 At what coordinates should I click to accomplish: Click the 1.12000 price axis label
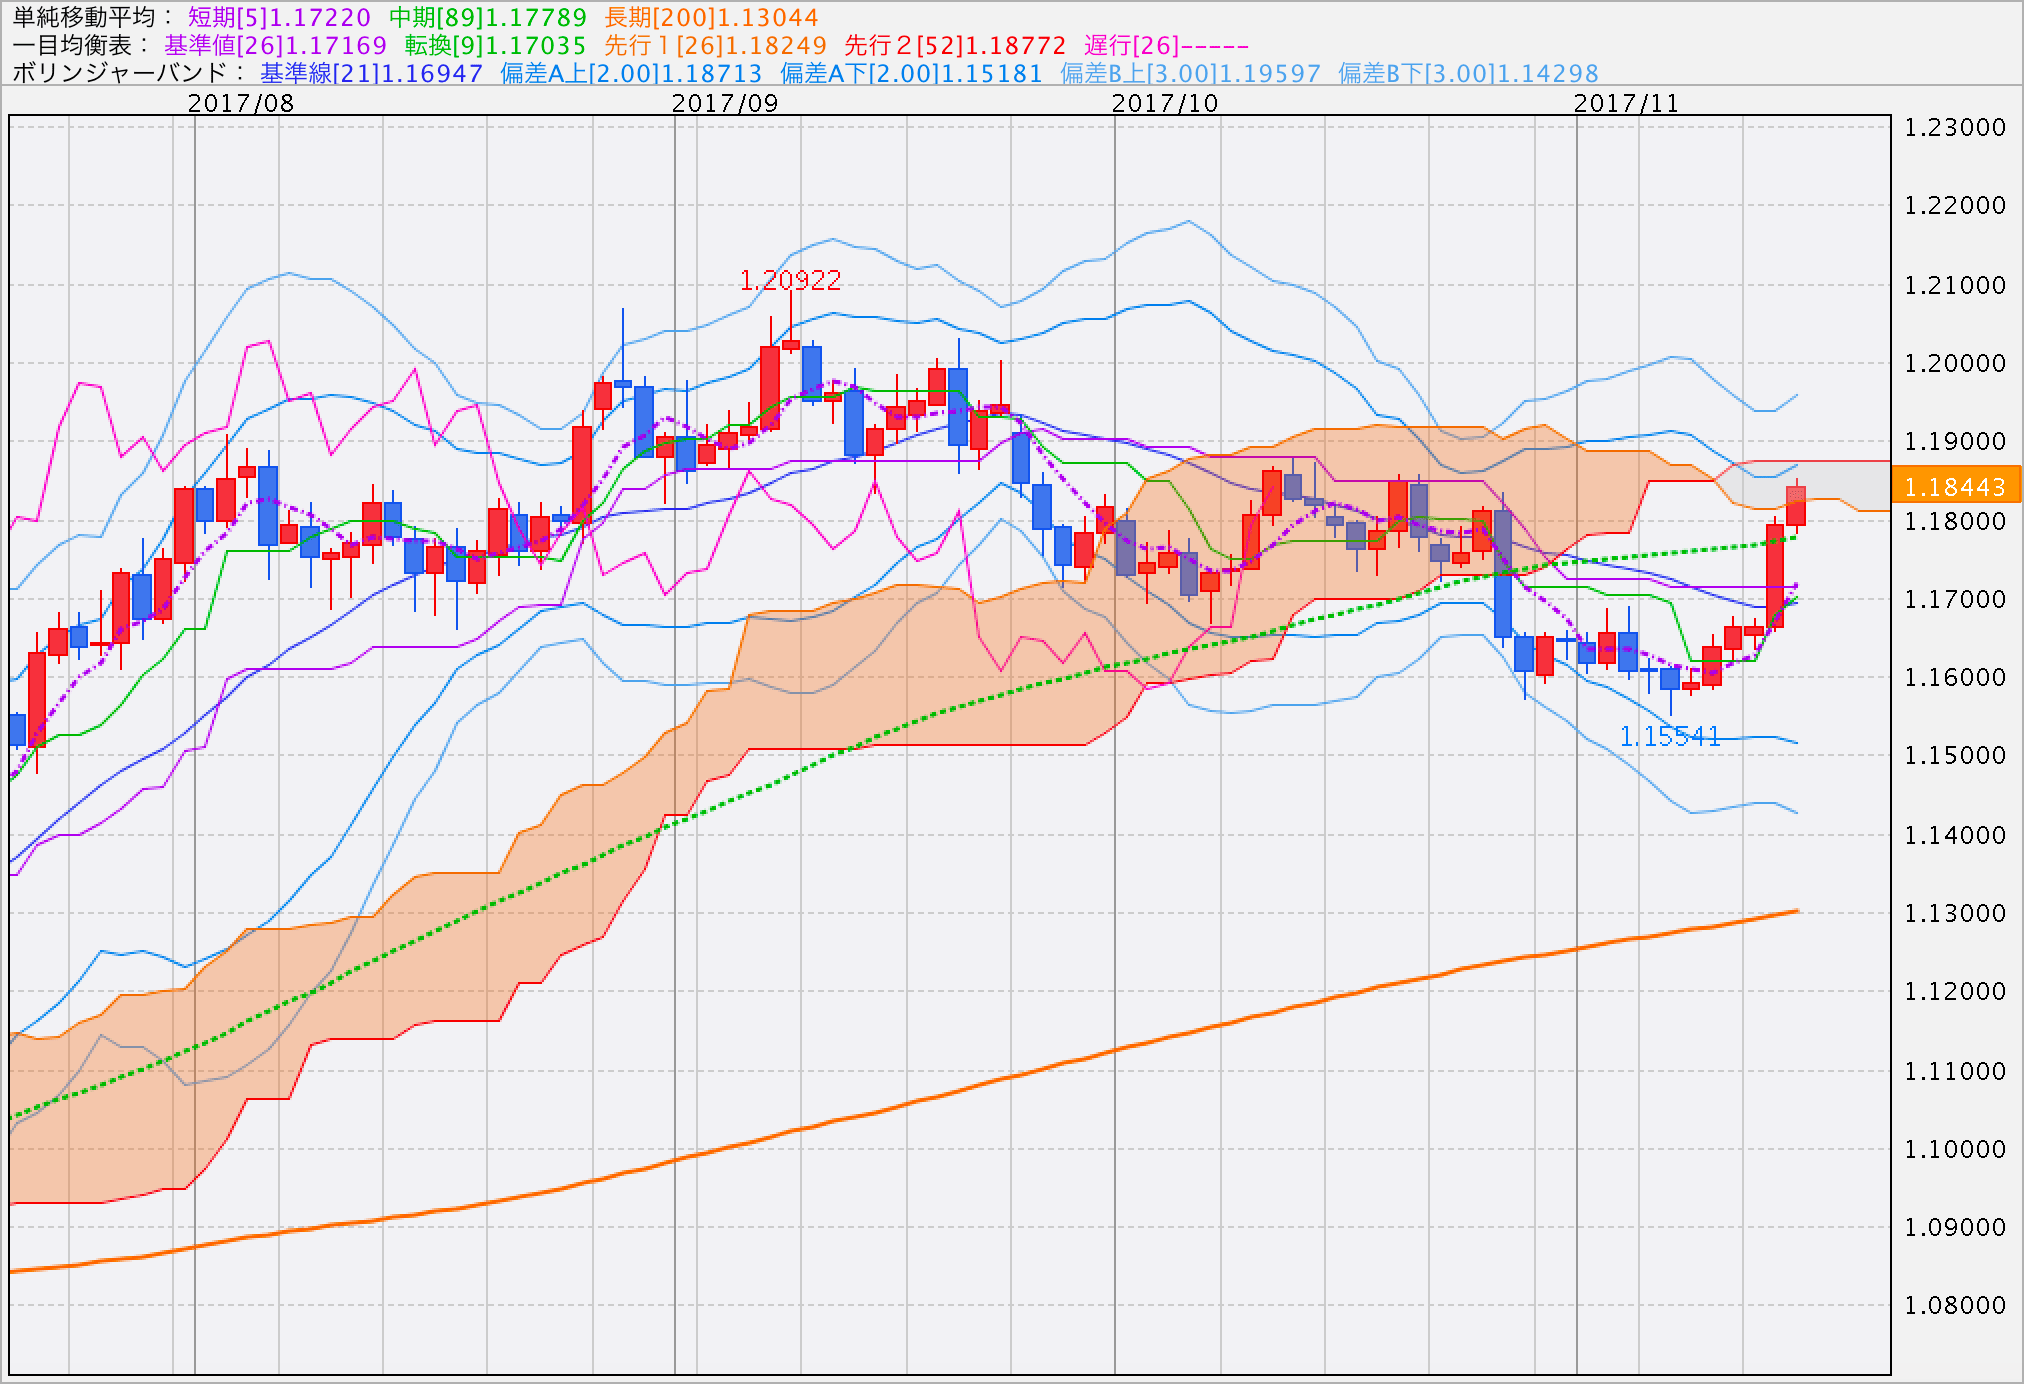click(x=1955, y=991)
